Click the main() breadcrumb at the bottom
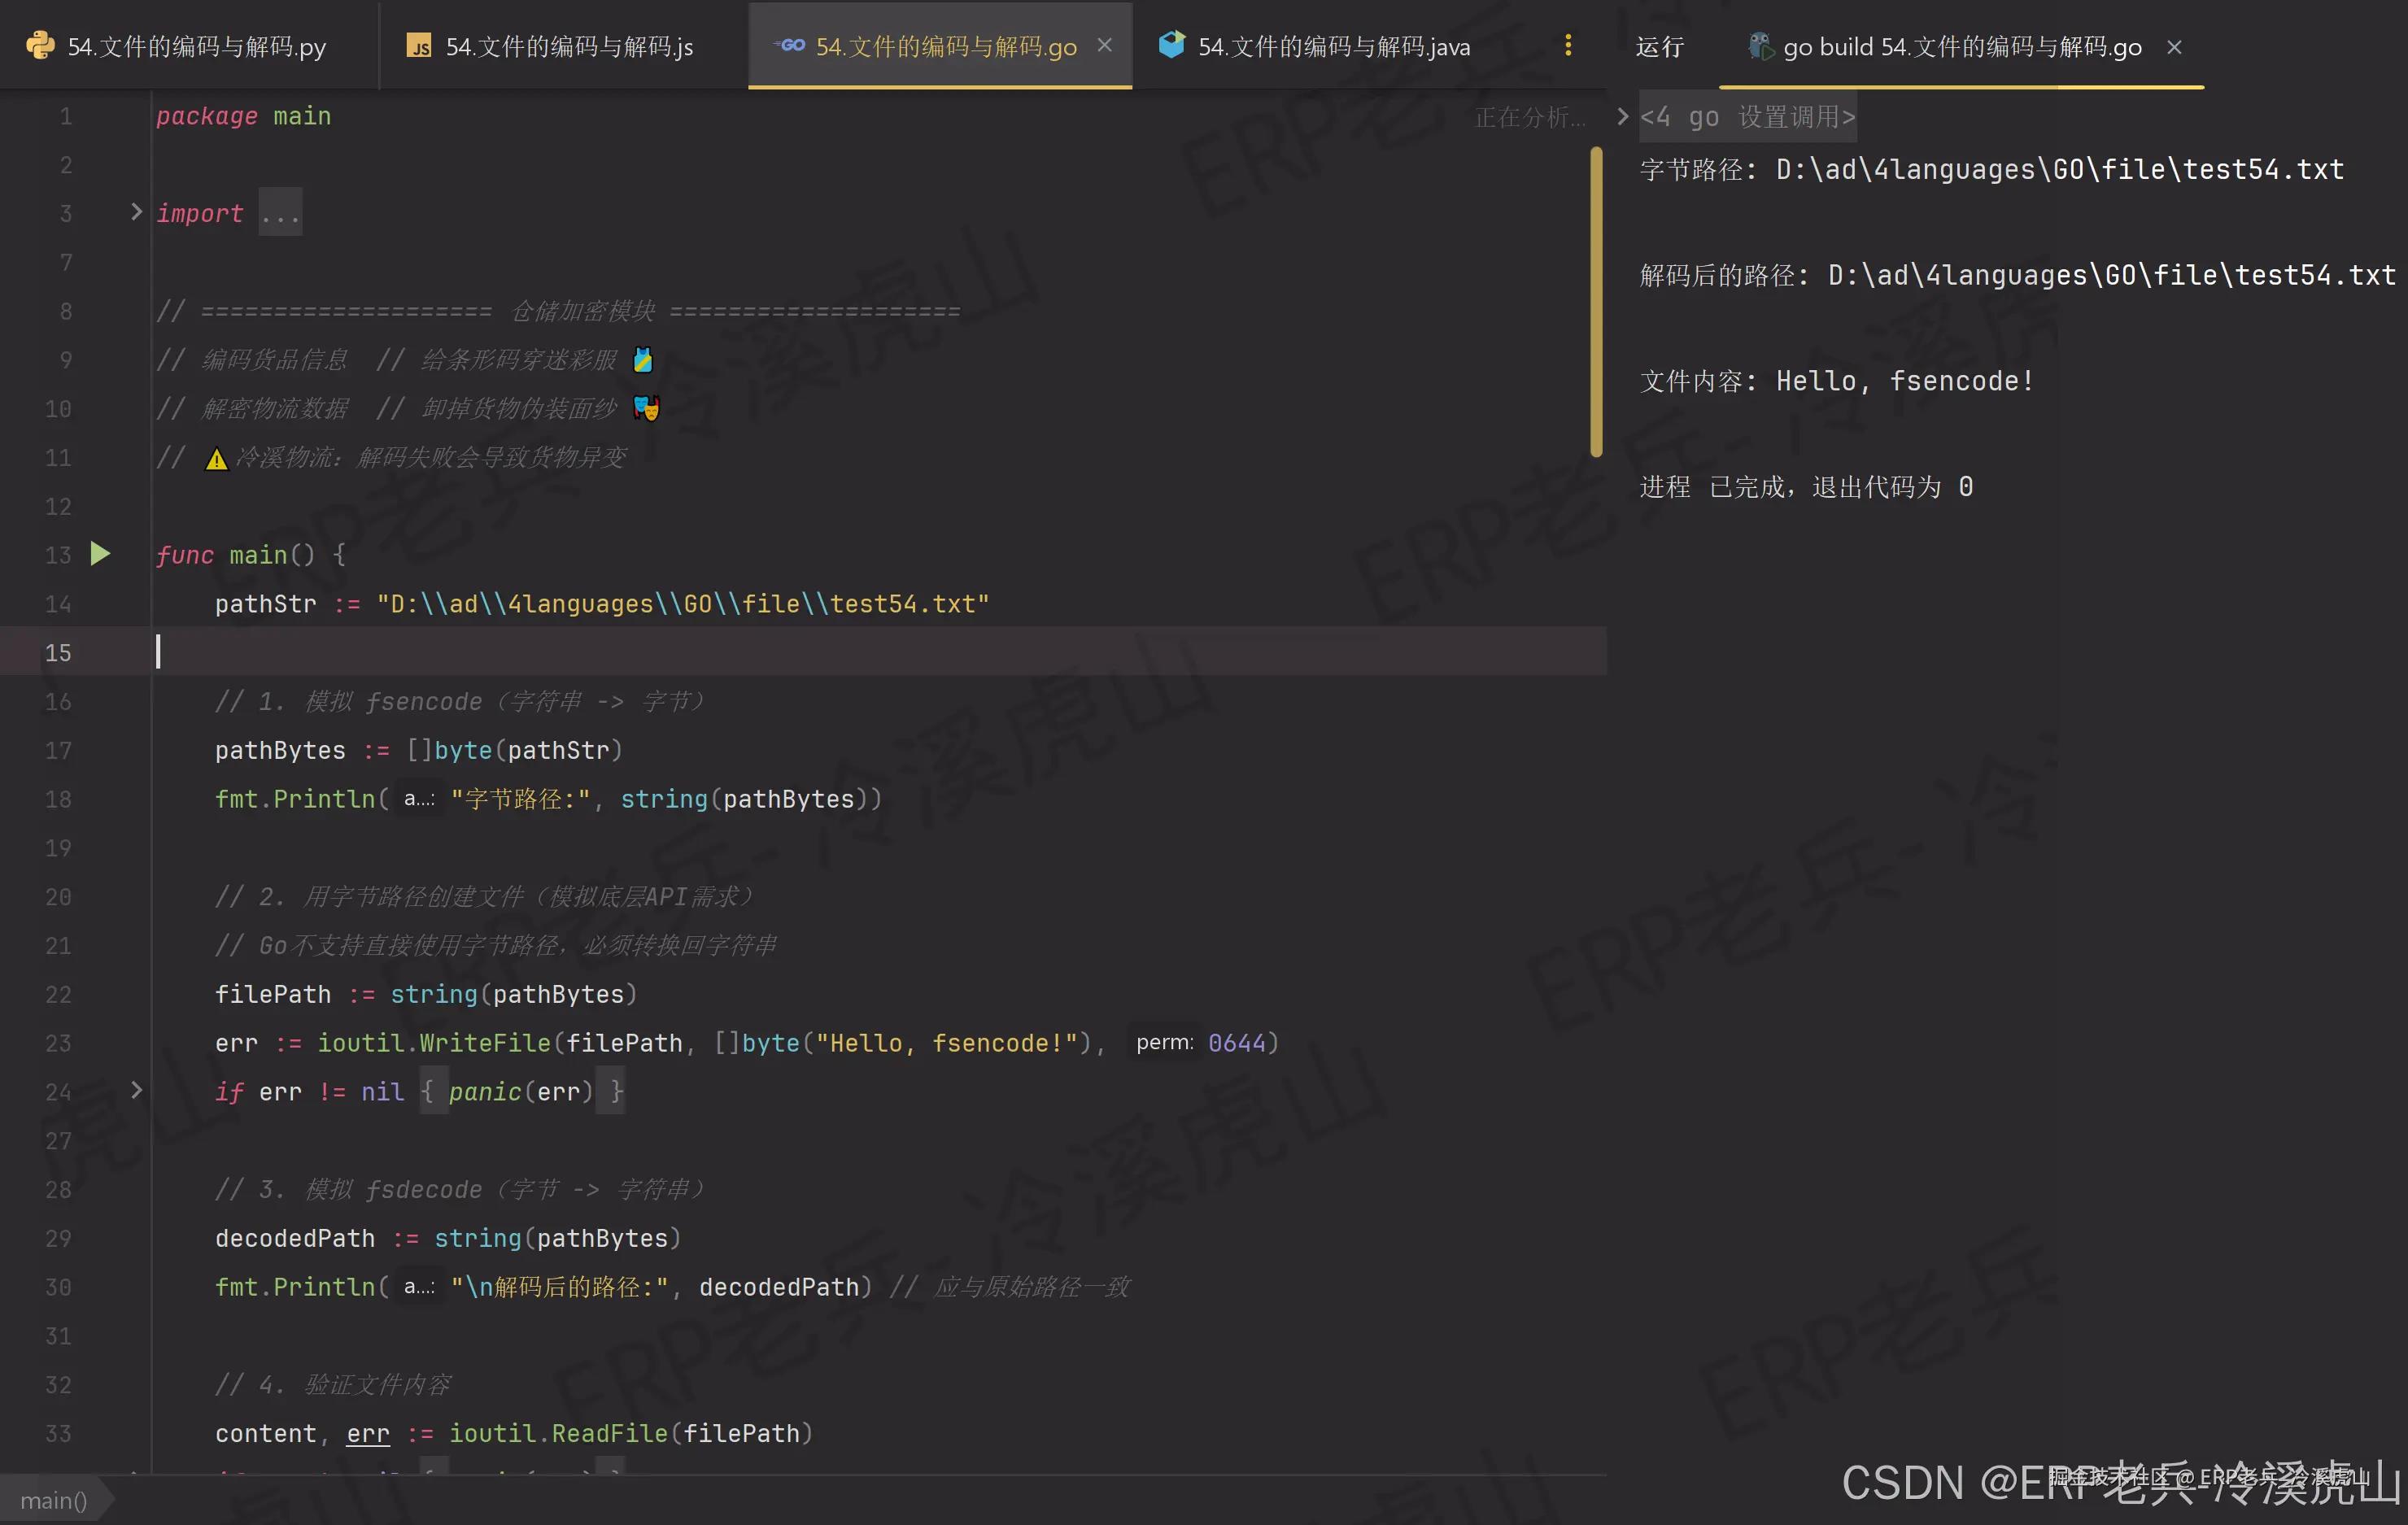The image size is (2408, 1525). [53, 1500]
